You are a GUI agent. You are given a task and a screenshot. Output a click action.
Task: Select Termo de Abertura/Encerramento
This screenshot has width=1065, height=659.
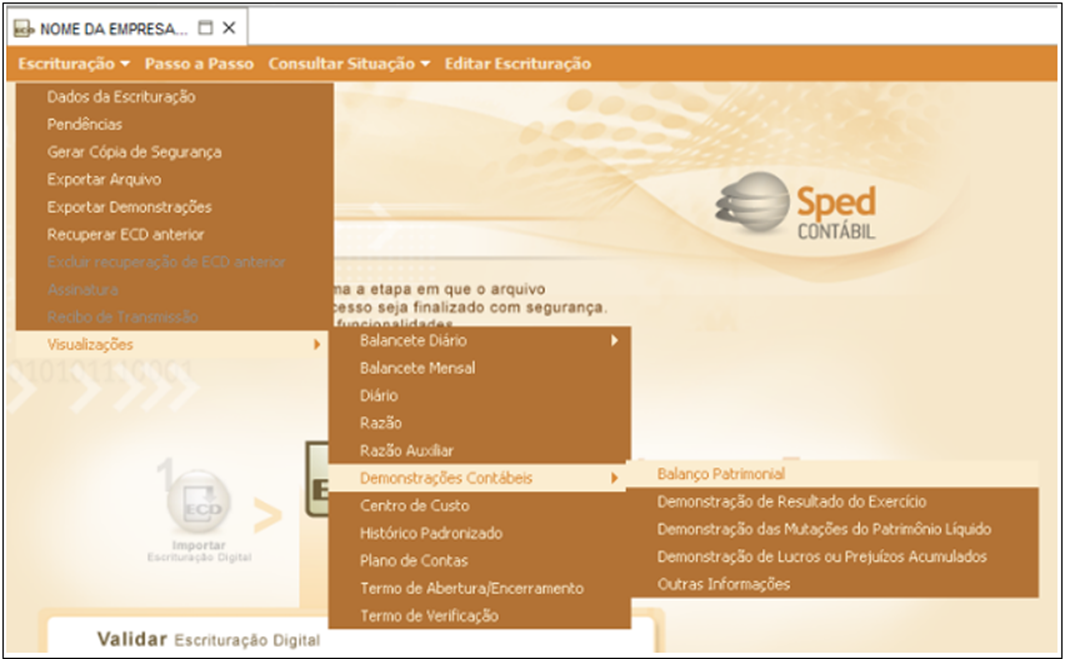[x=471, y=588]
